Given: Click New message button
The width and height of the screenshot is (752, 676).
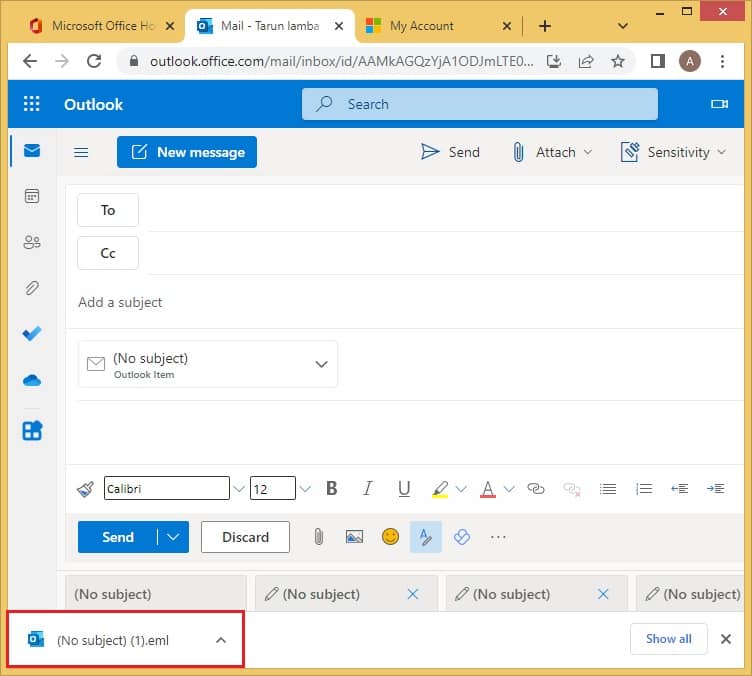Looking at the screenshot, I should (187, 152).
